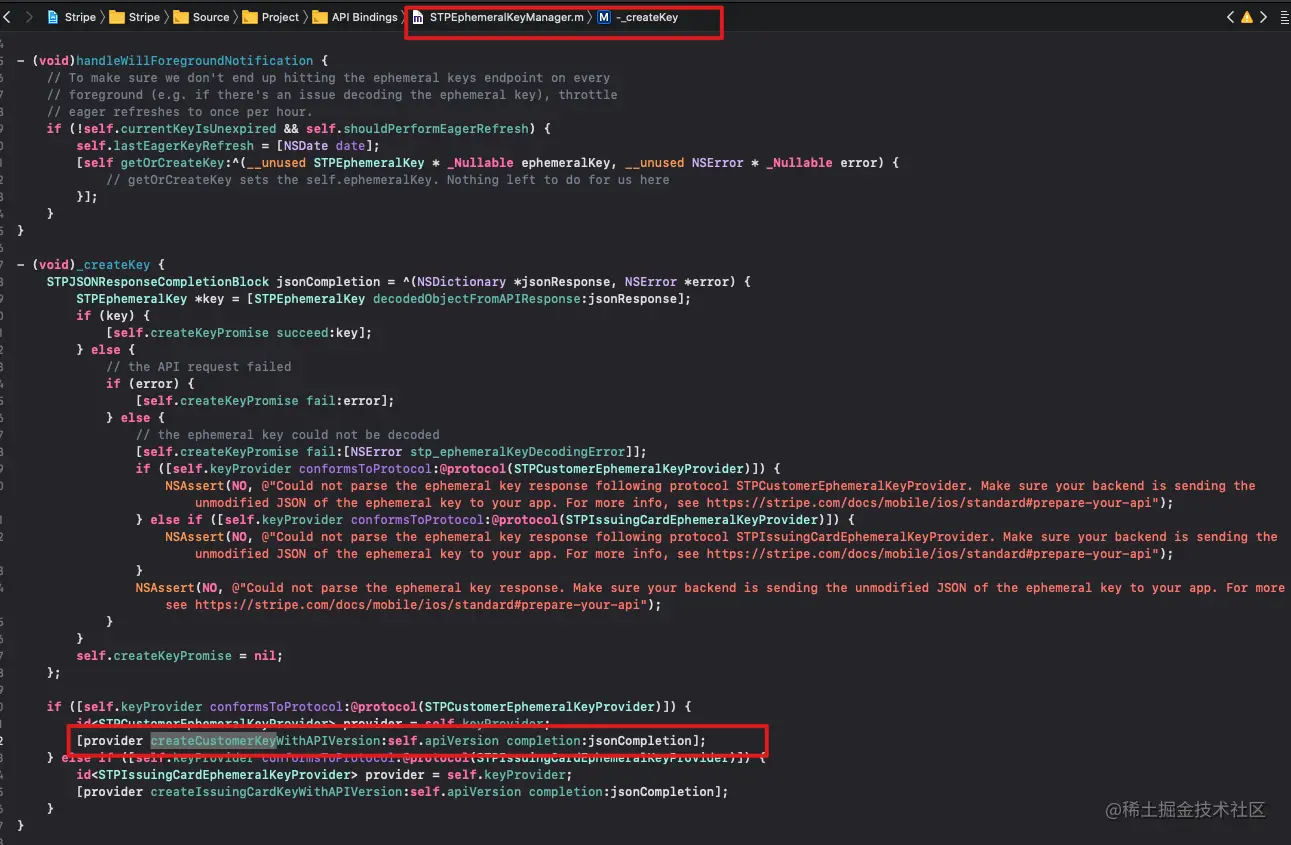This screenshot has width=1291, height=845.
Task: Click the comment "the ephemeral key could not be decoded"
Action: [287, 434]
